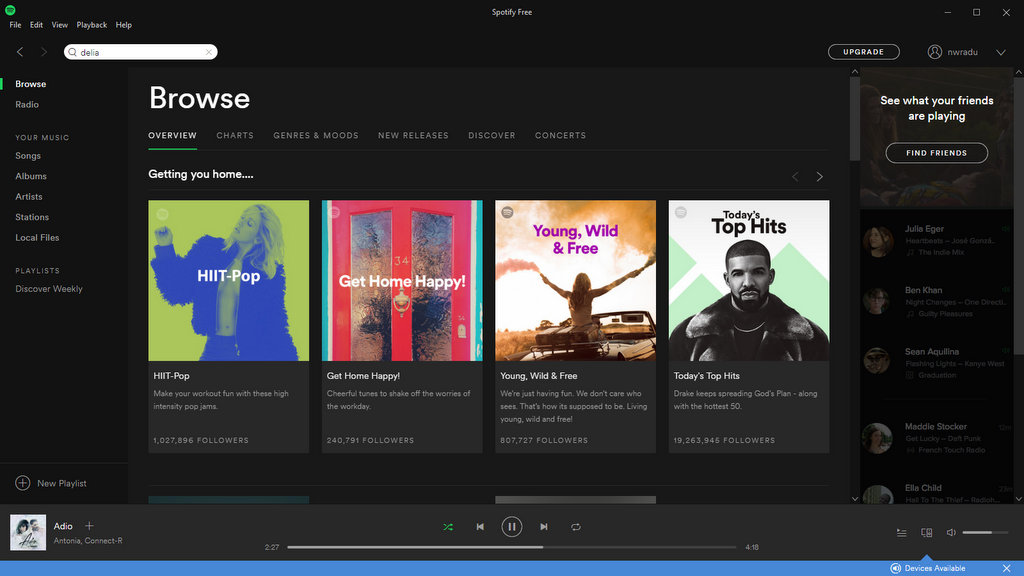This screenshot has height=576, width=1024.
Task: Open the HIIT-Pop playlist cover
Action: 229,280
